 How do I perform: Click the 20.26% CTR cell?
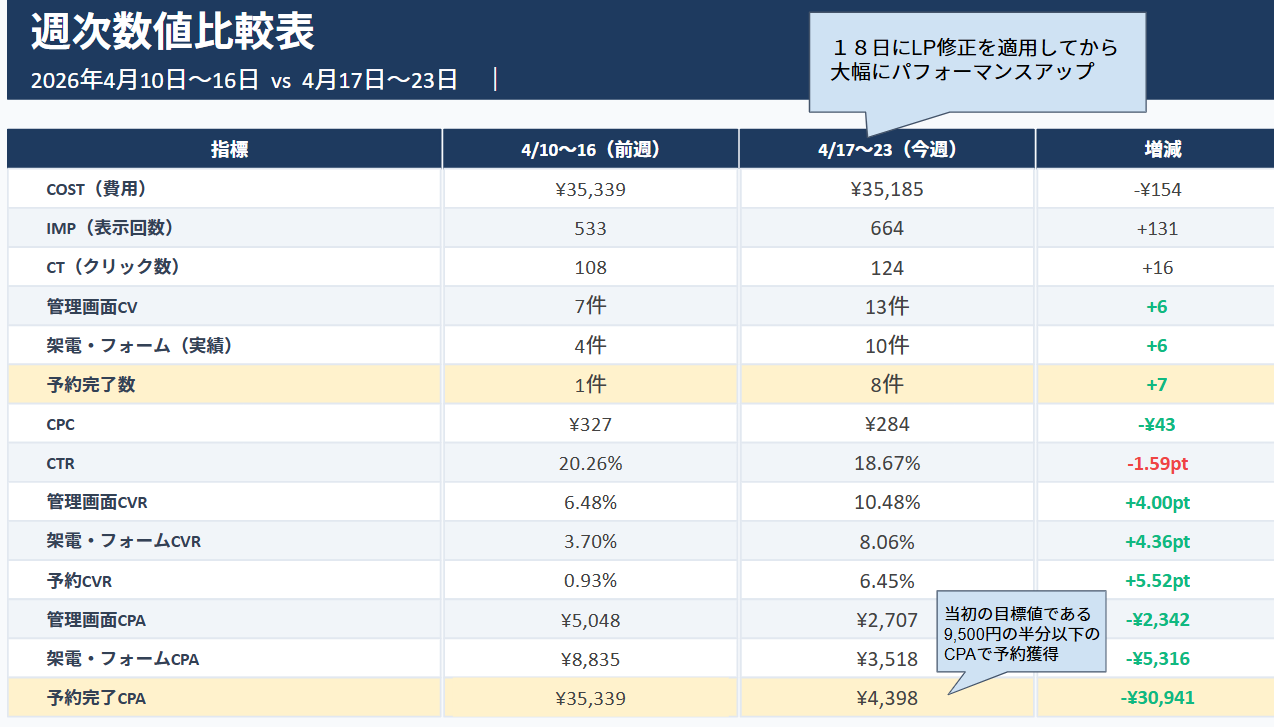click(x=590, y=463)
